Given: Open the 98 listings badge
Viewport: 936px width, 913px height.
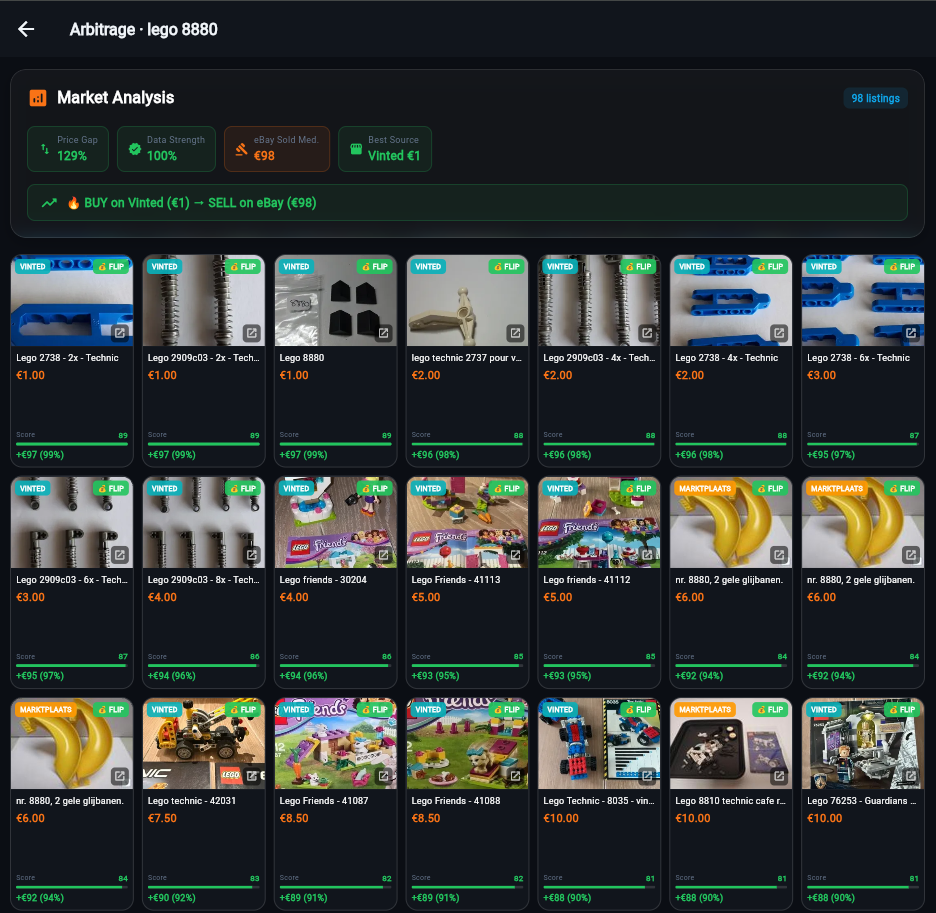Looking at the screenshot, I should tap(875, 98).
